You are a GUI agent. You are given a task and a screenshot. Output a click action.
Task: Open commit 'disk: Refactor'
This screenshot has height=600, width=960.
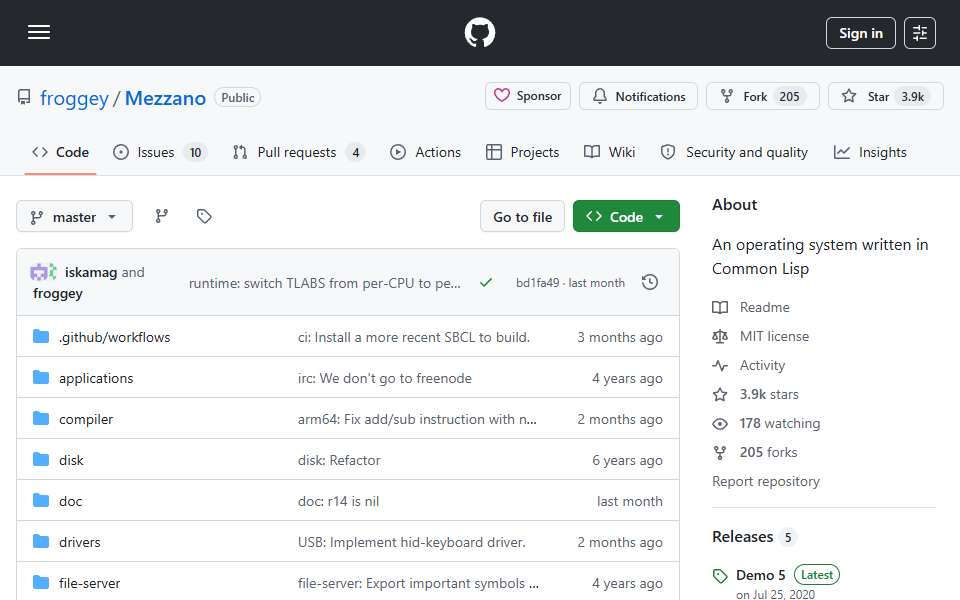pyautogui.click(x=339, y=460)
